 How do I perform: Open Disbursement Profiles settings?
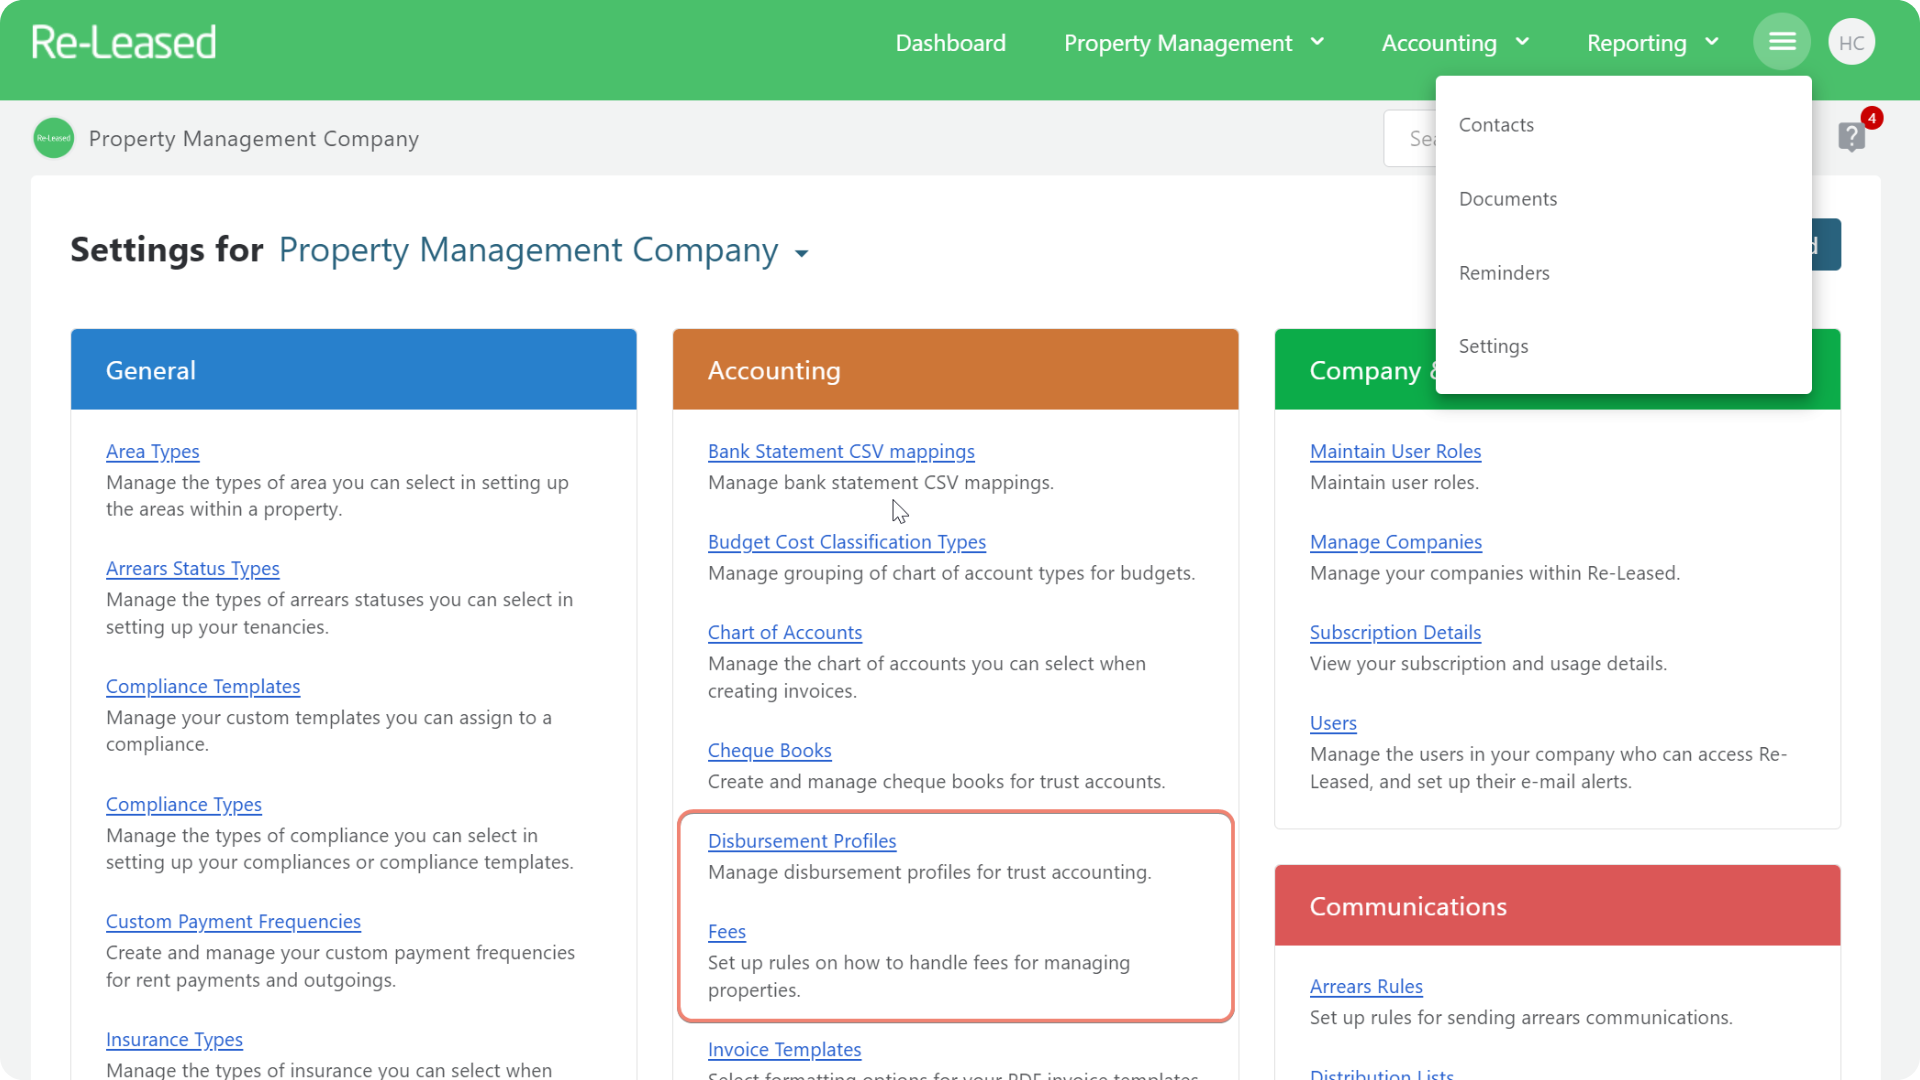802,841
